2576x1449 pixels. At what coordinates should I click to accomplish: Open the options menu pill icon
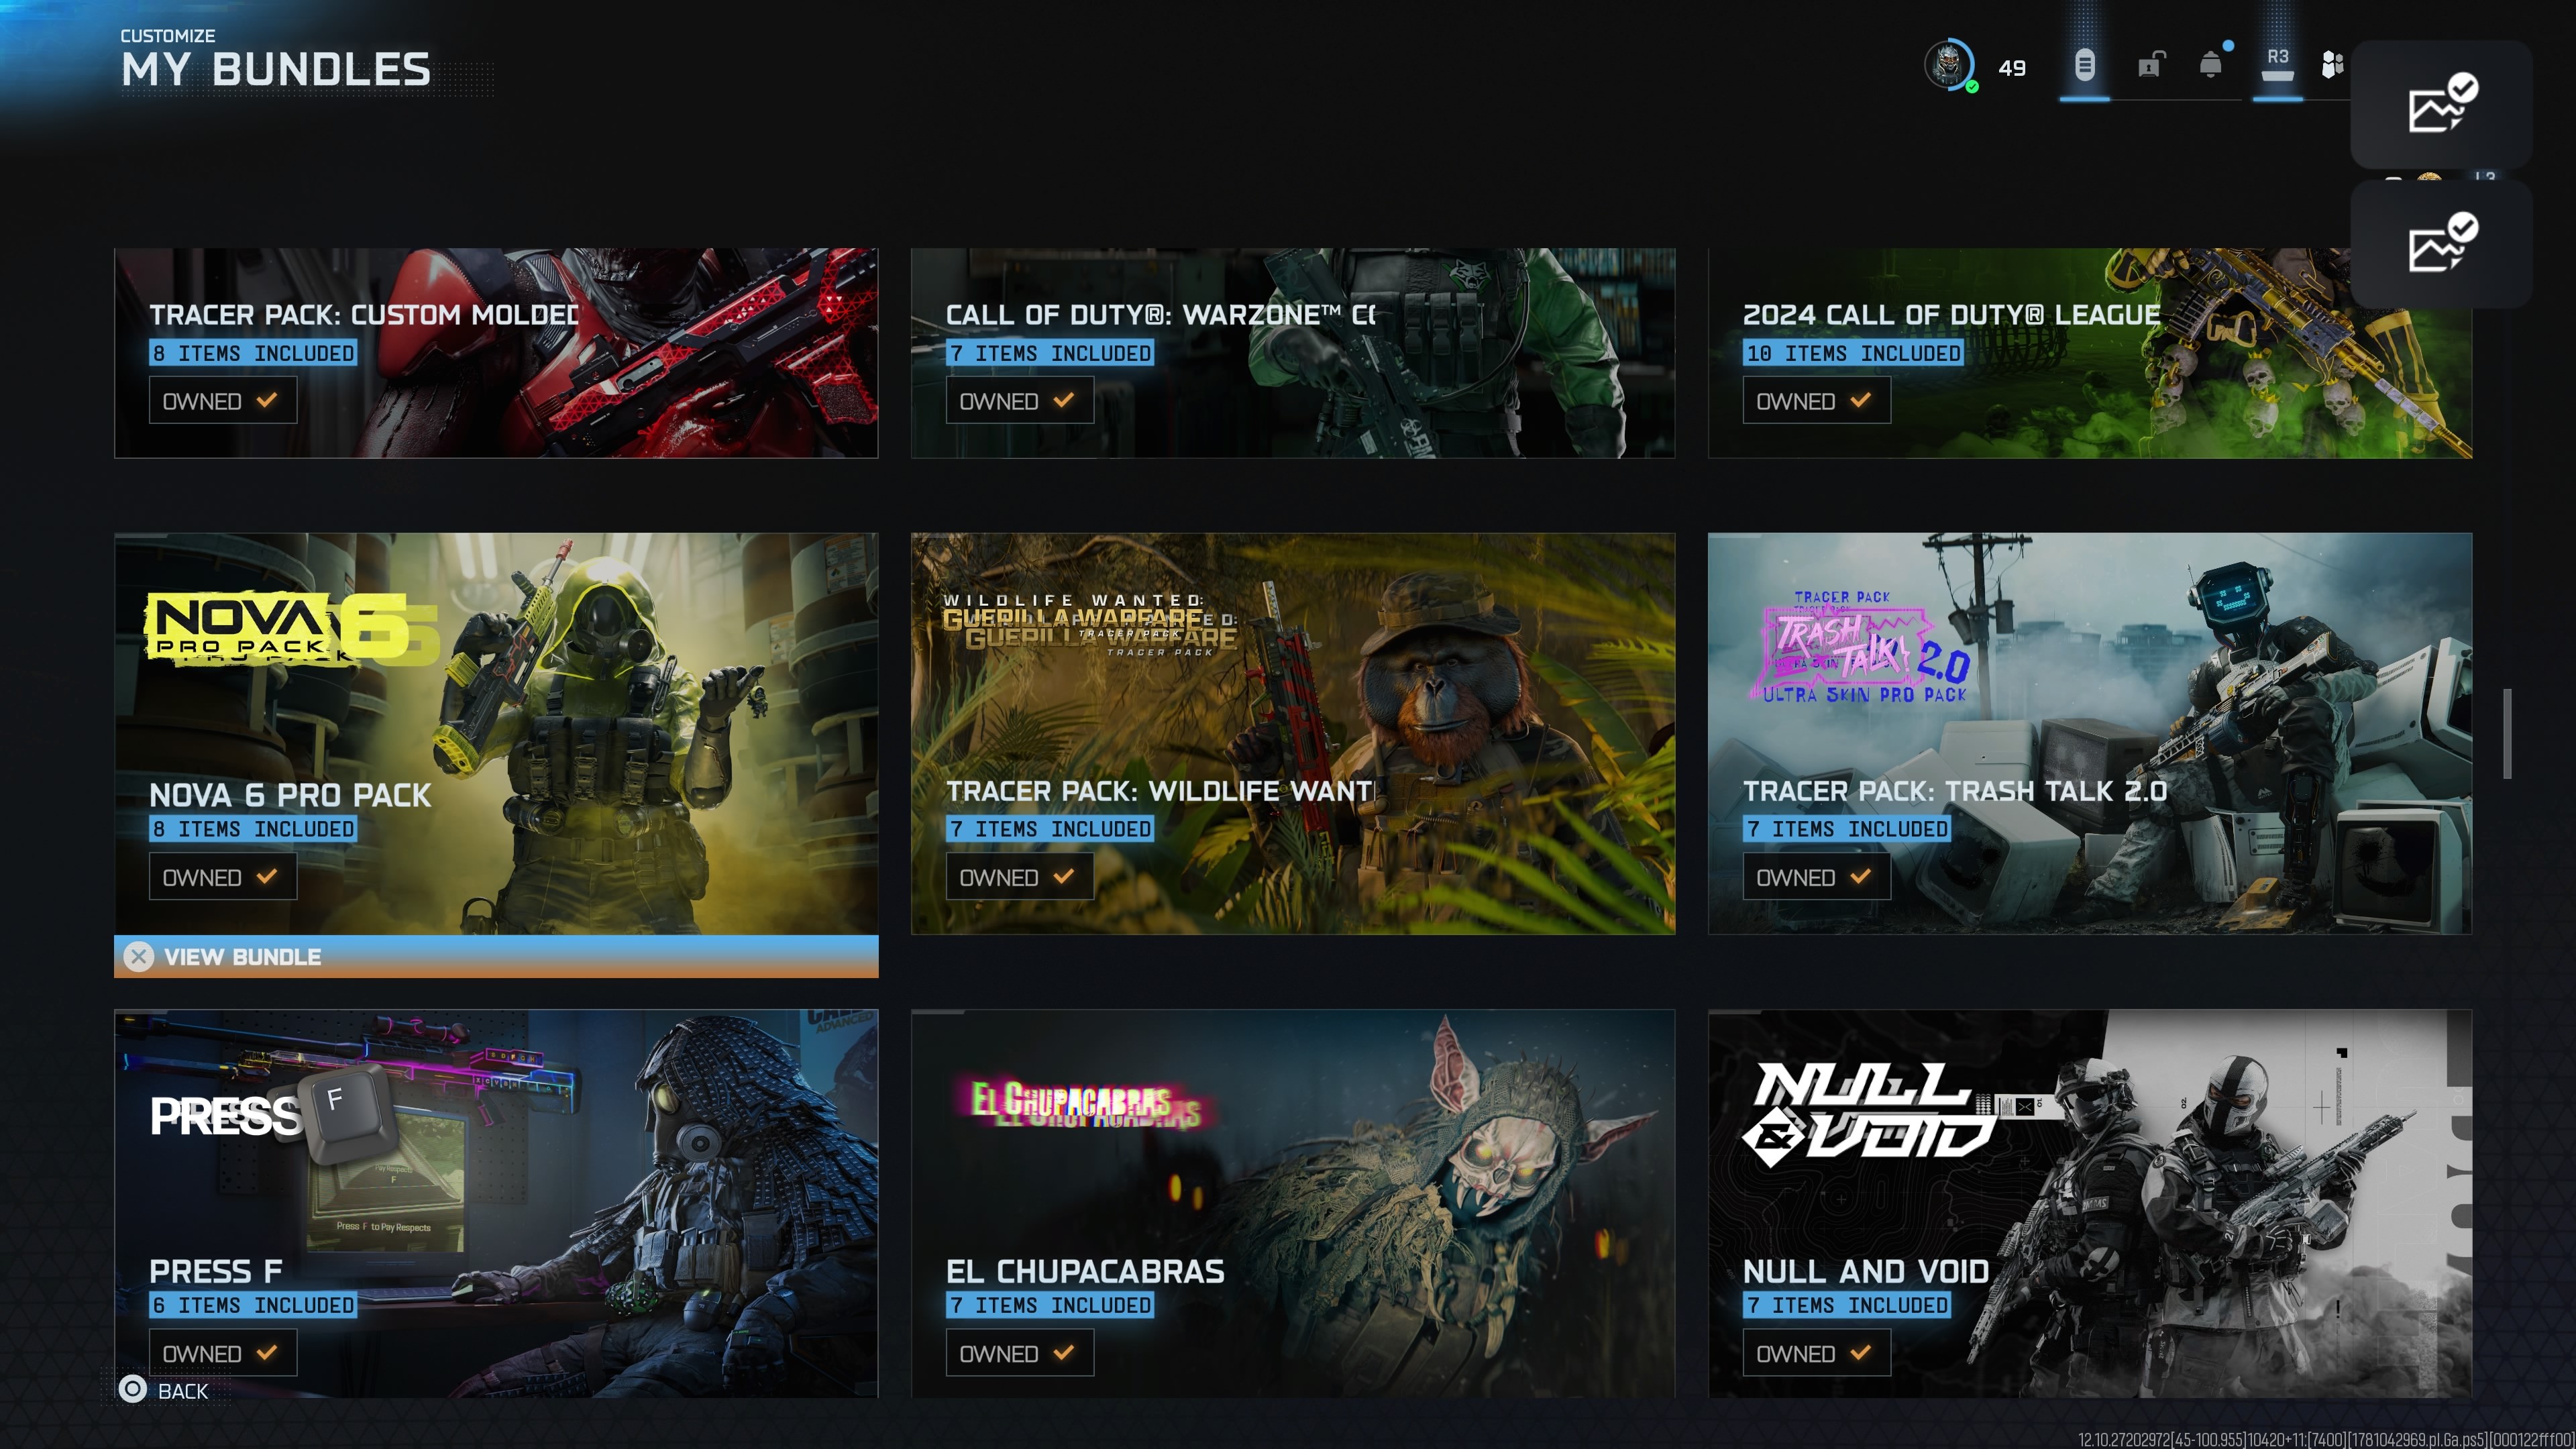pos(2084,66)
